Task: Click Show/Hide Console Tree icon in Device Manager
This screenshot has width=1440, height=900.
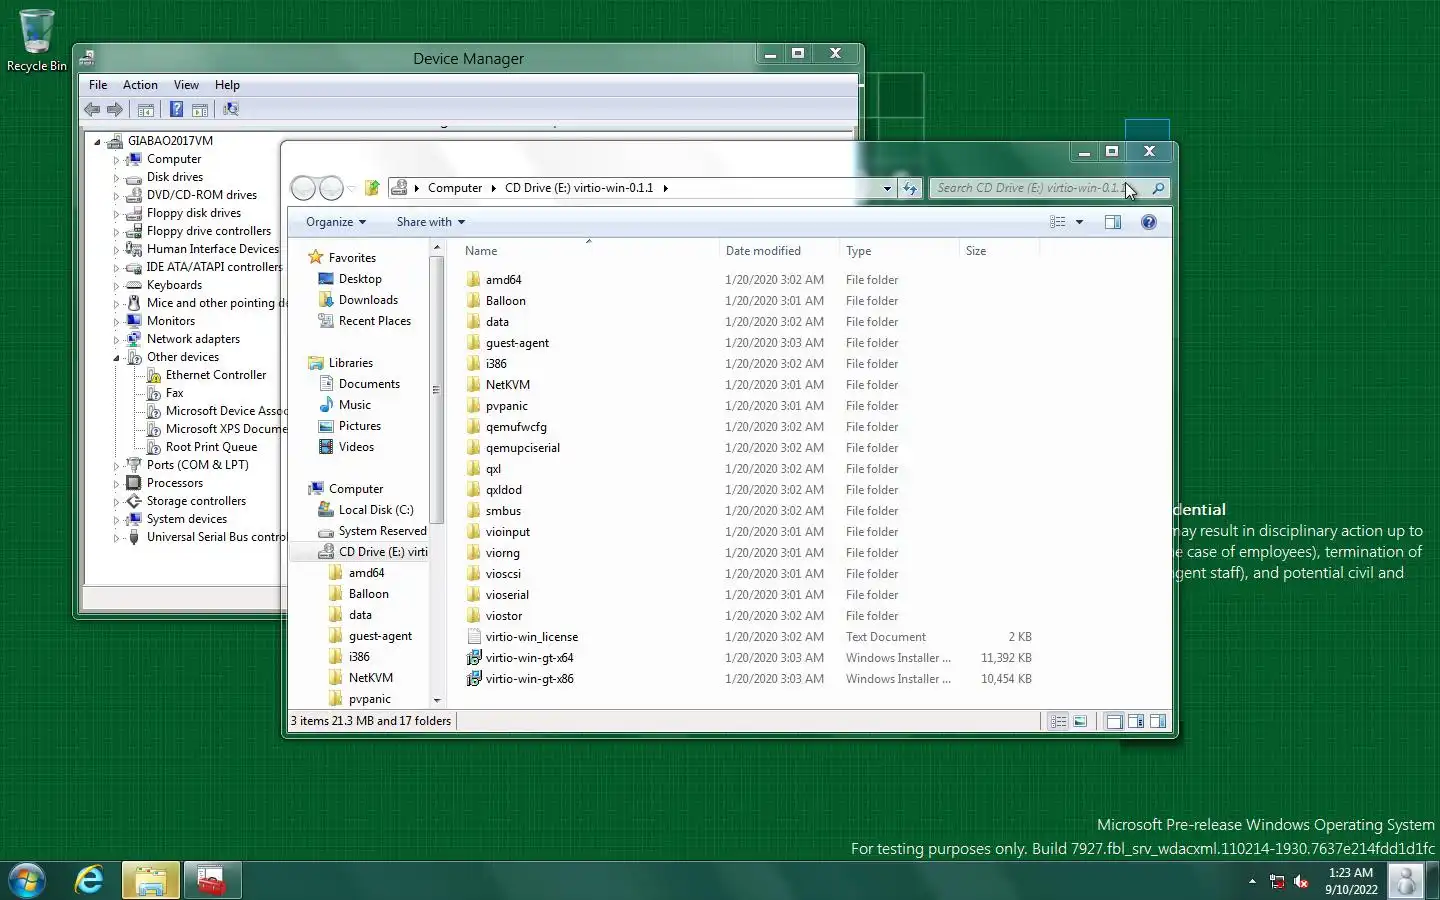Action: click(x=146, y=109)
